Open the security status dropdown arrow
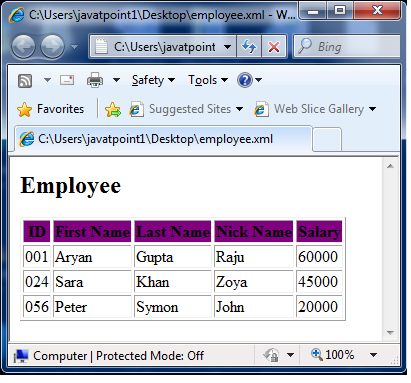The image size is (411, 383). tap(290, 355)
